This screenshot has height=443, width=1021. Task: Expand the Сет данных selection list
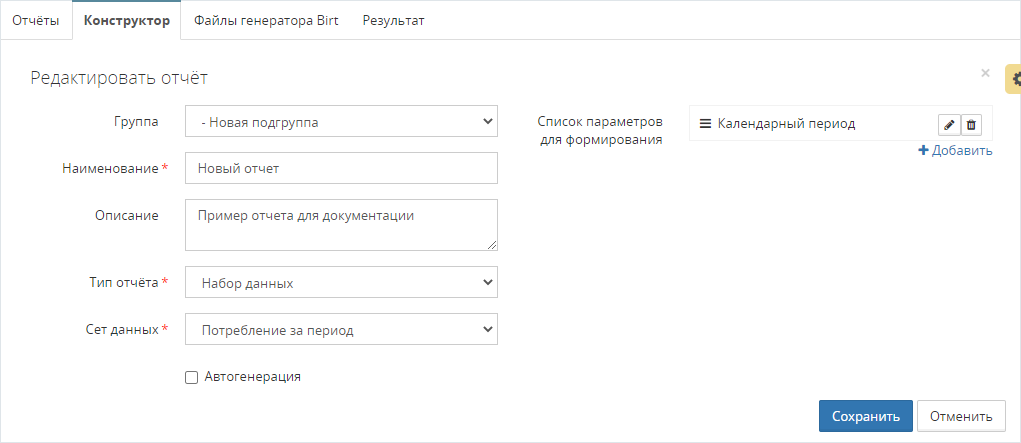[341, 329]
